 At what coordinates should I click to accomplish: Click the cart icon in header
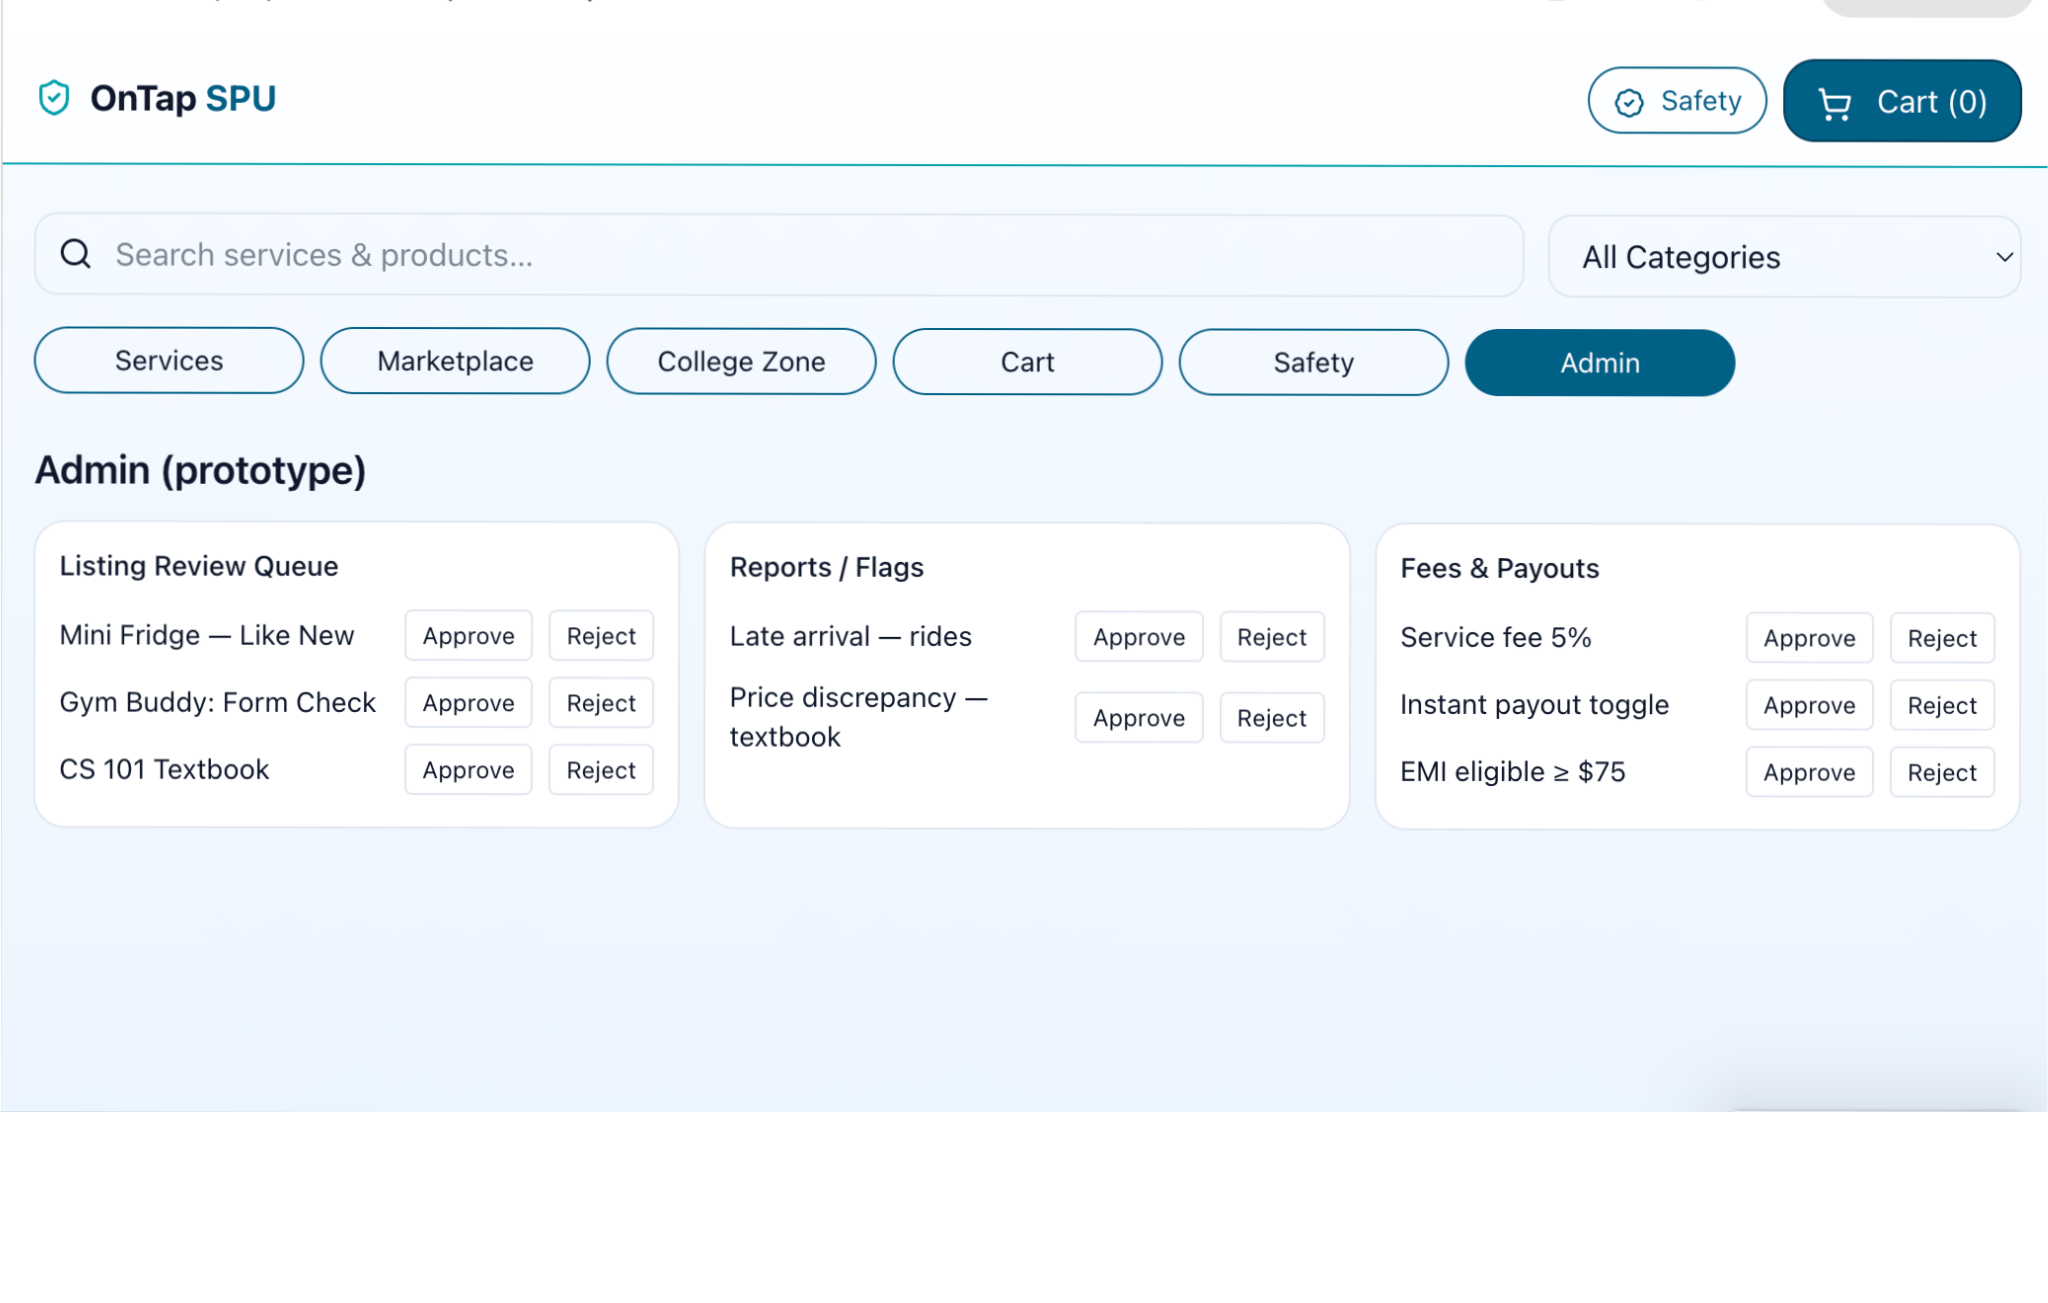[x=1834, y=103]
